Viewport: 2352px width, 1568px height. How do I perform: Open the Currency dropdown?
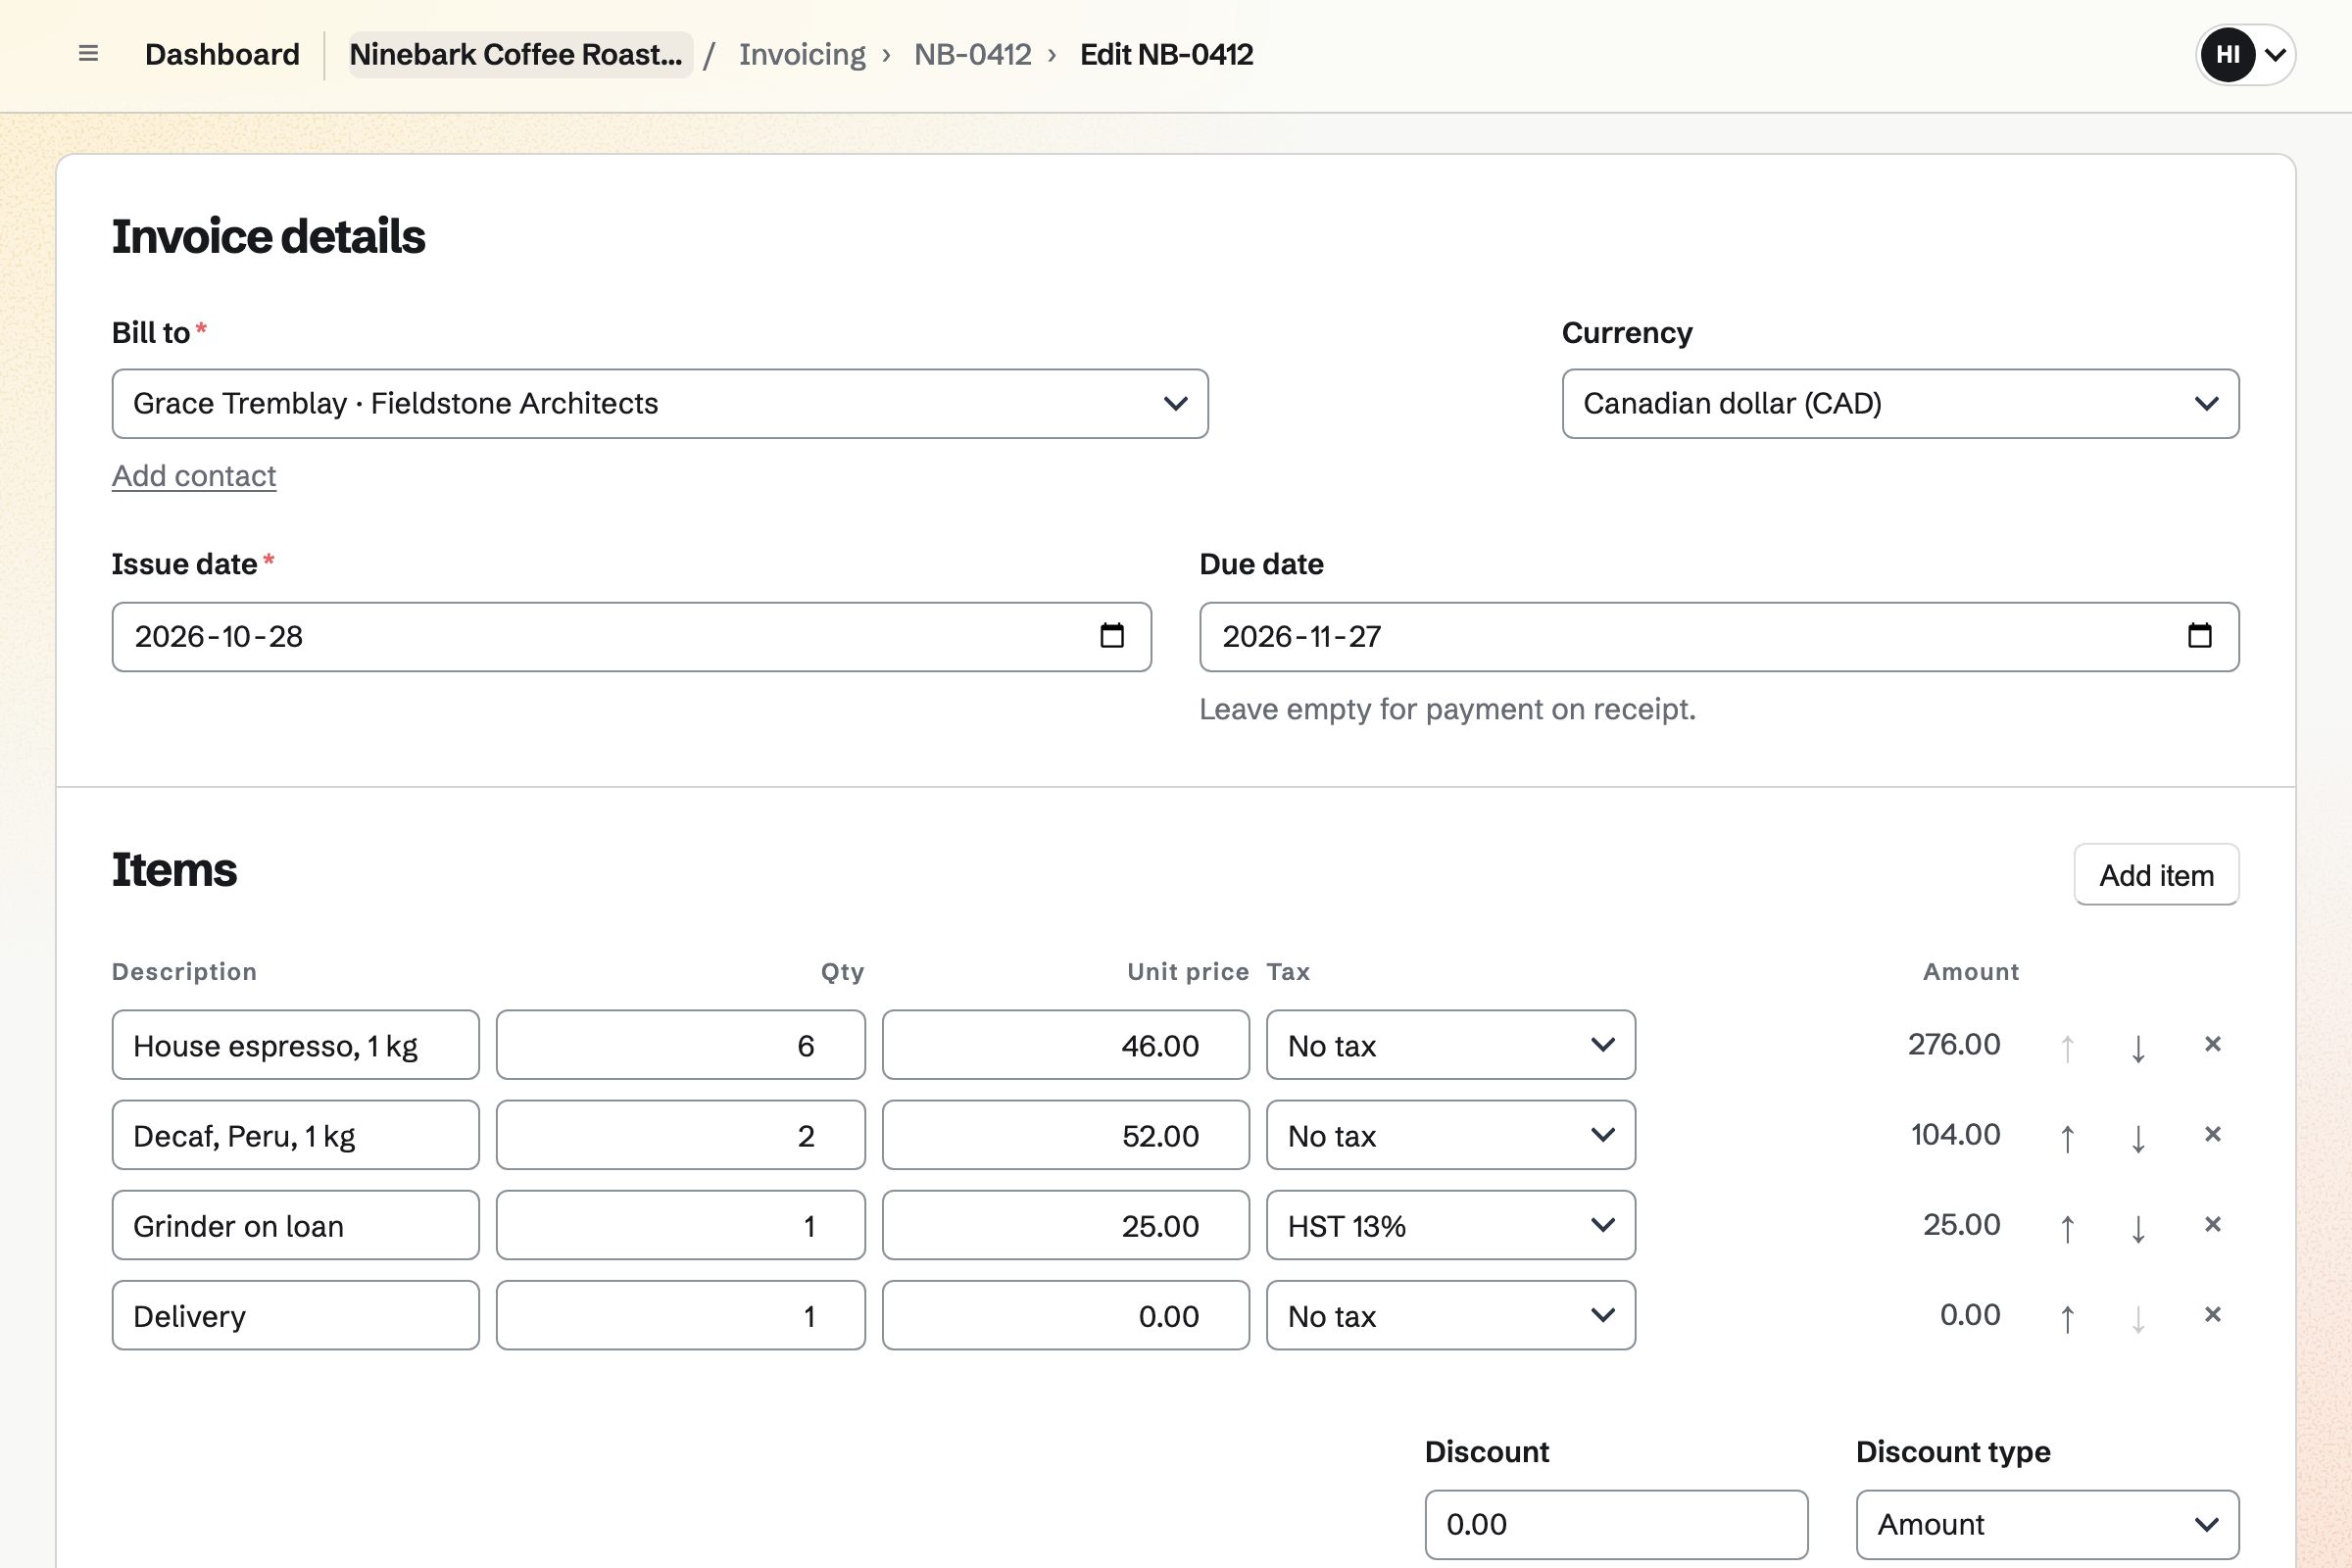click(x=1900, y=404)
